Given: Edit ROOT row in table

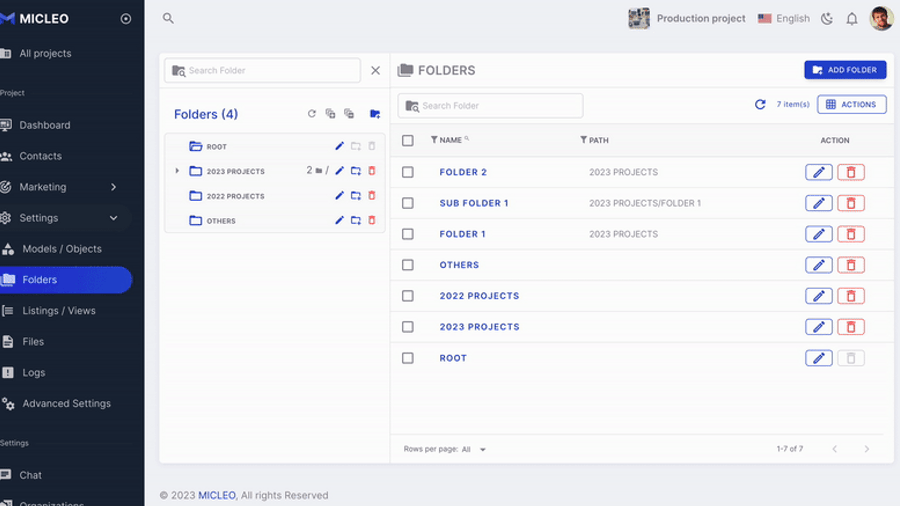Looking at the screenshot, I should pyautogui.click(x=818, y=358).
